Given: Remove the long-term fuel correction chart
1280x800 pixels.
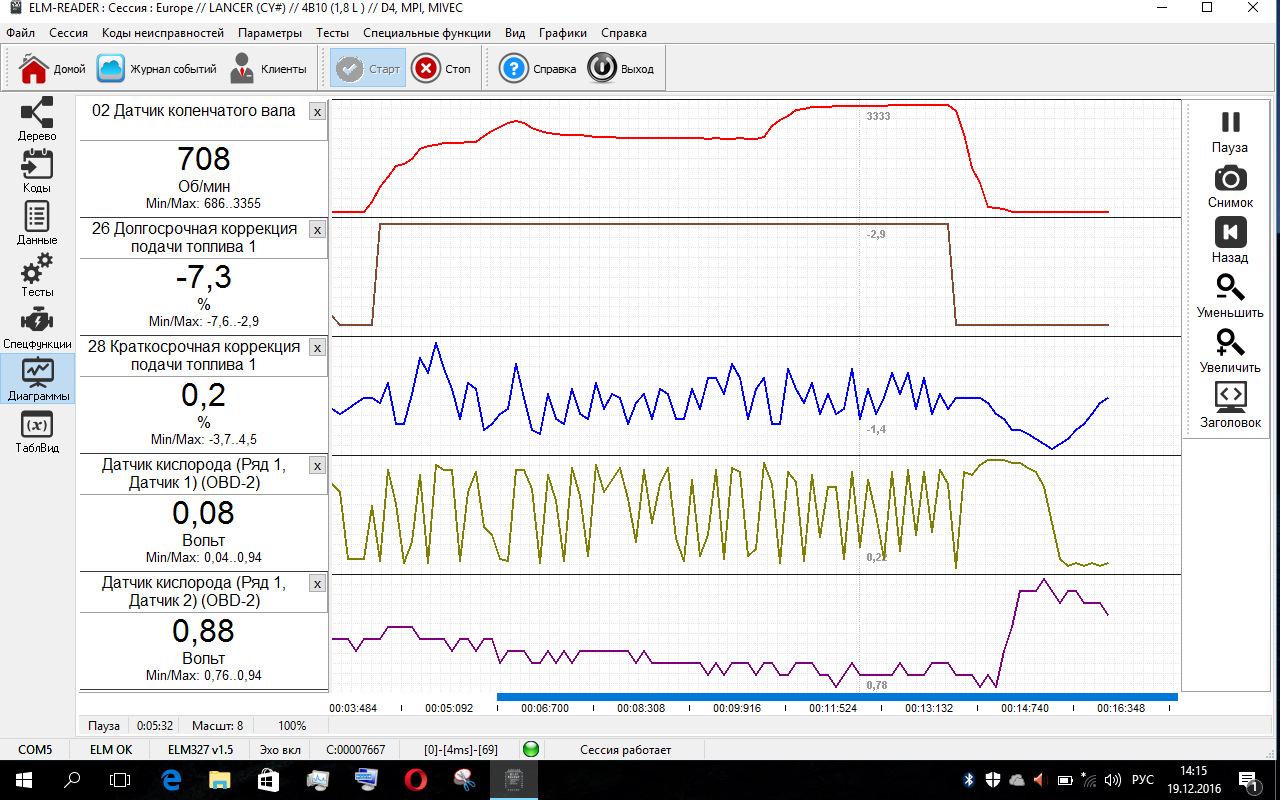Looking at the screenshot, I should (317, 230).
